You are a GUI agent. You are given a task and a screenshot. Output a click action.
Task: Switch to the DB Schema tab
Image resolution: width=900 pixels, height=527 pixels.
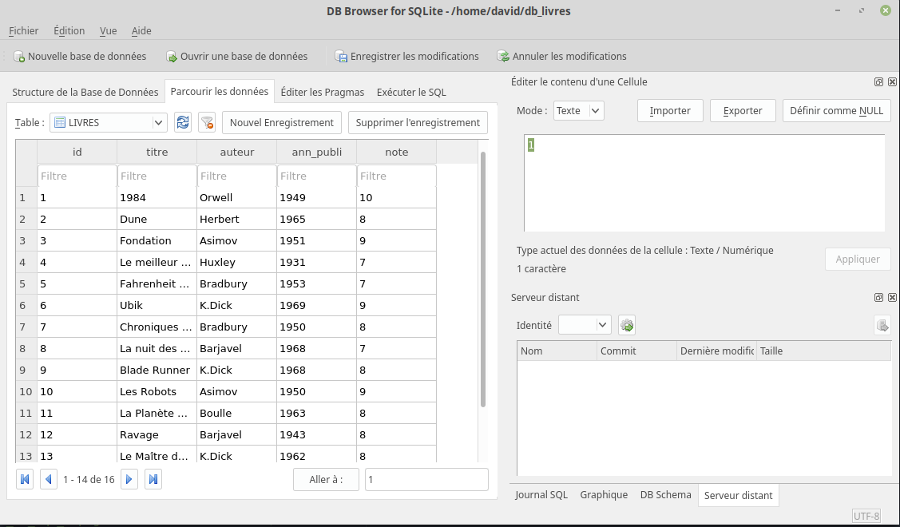pos(665,495)
